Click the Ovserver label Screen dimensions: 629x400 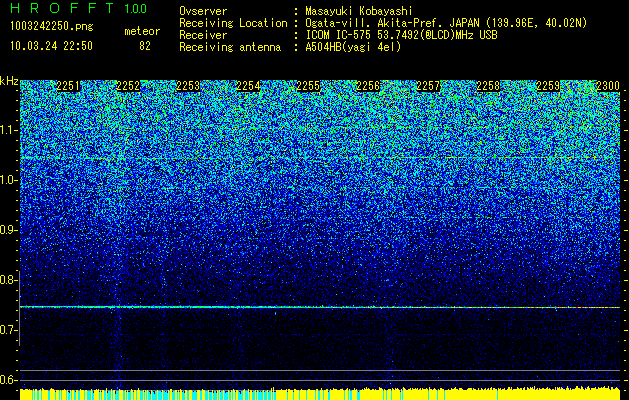point(203,11)
